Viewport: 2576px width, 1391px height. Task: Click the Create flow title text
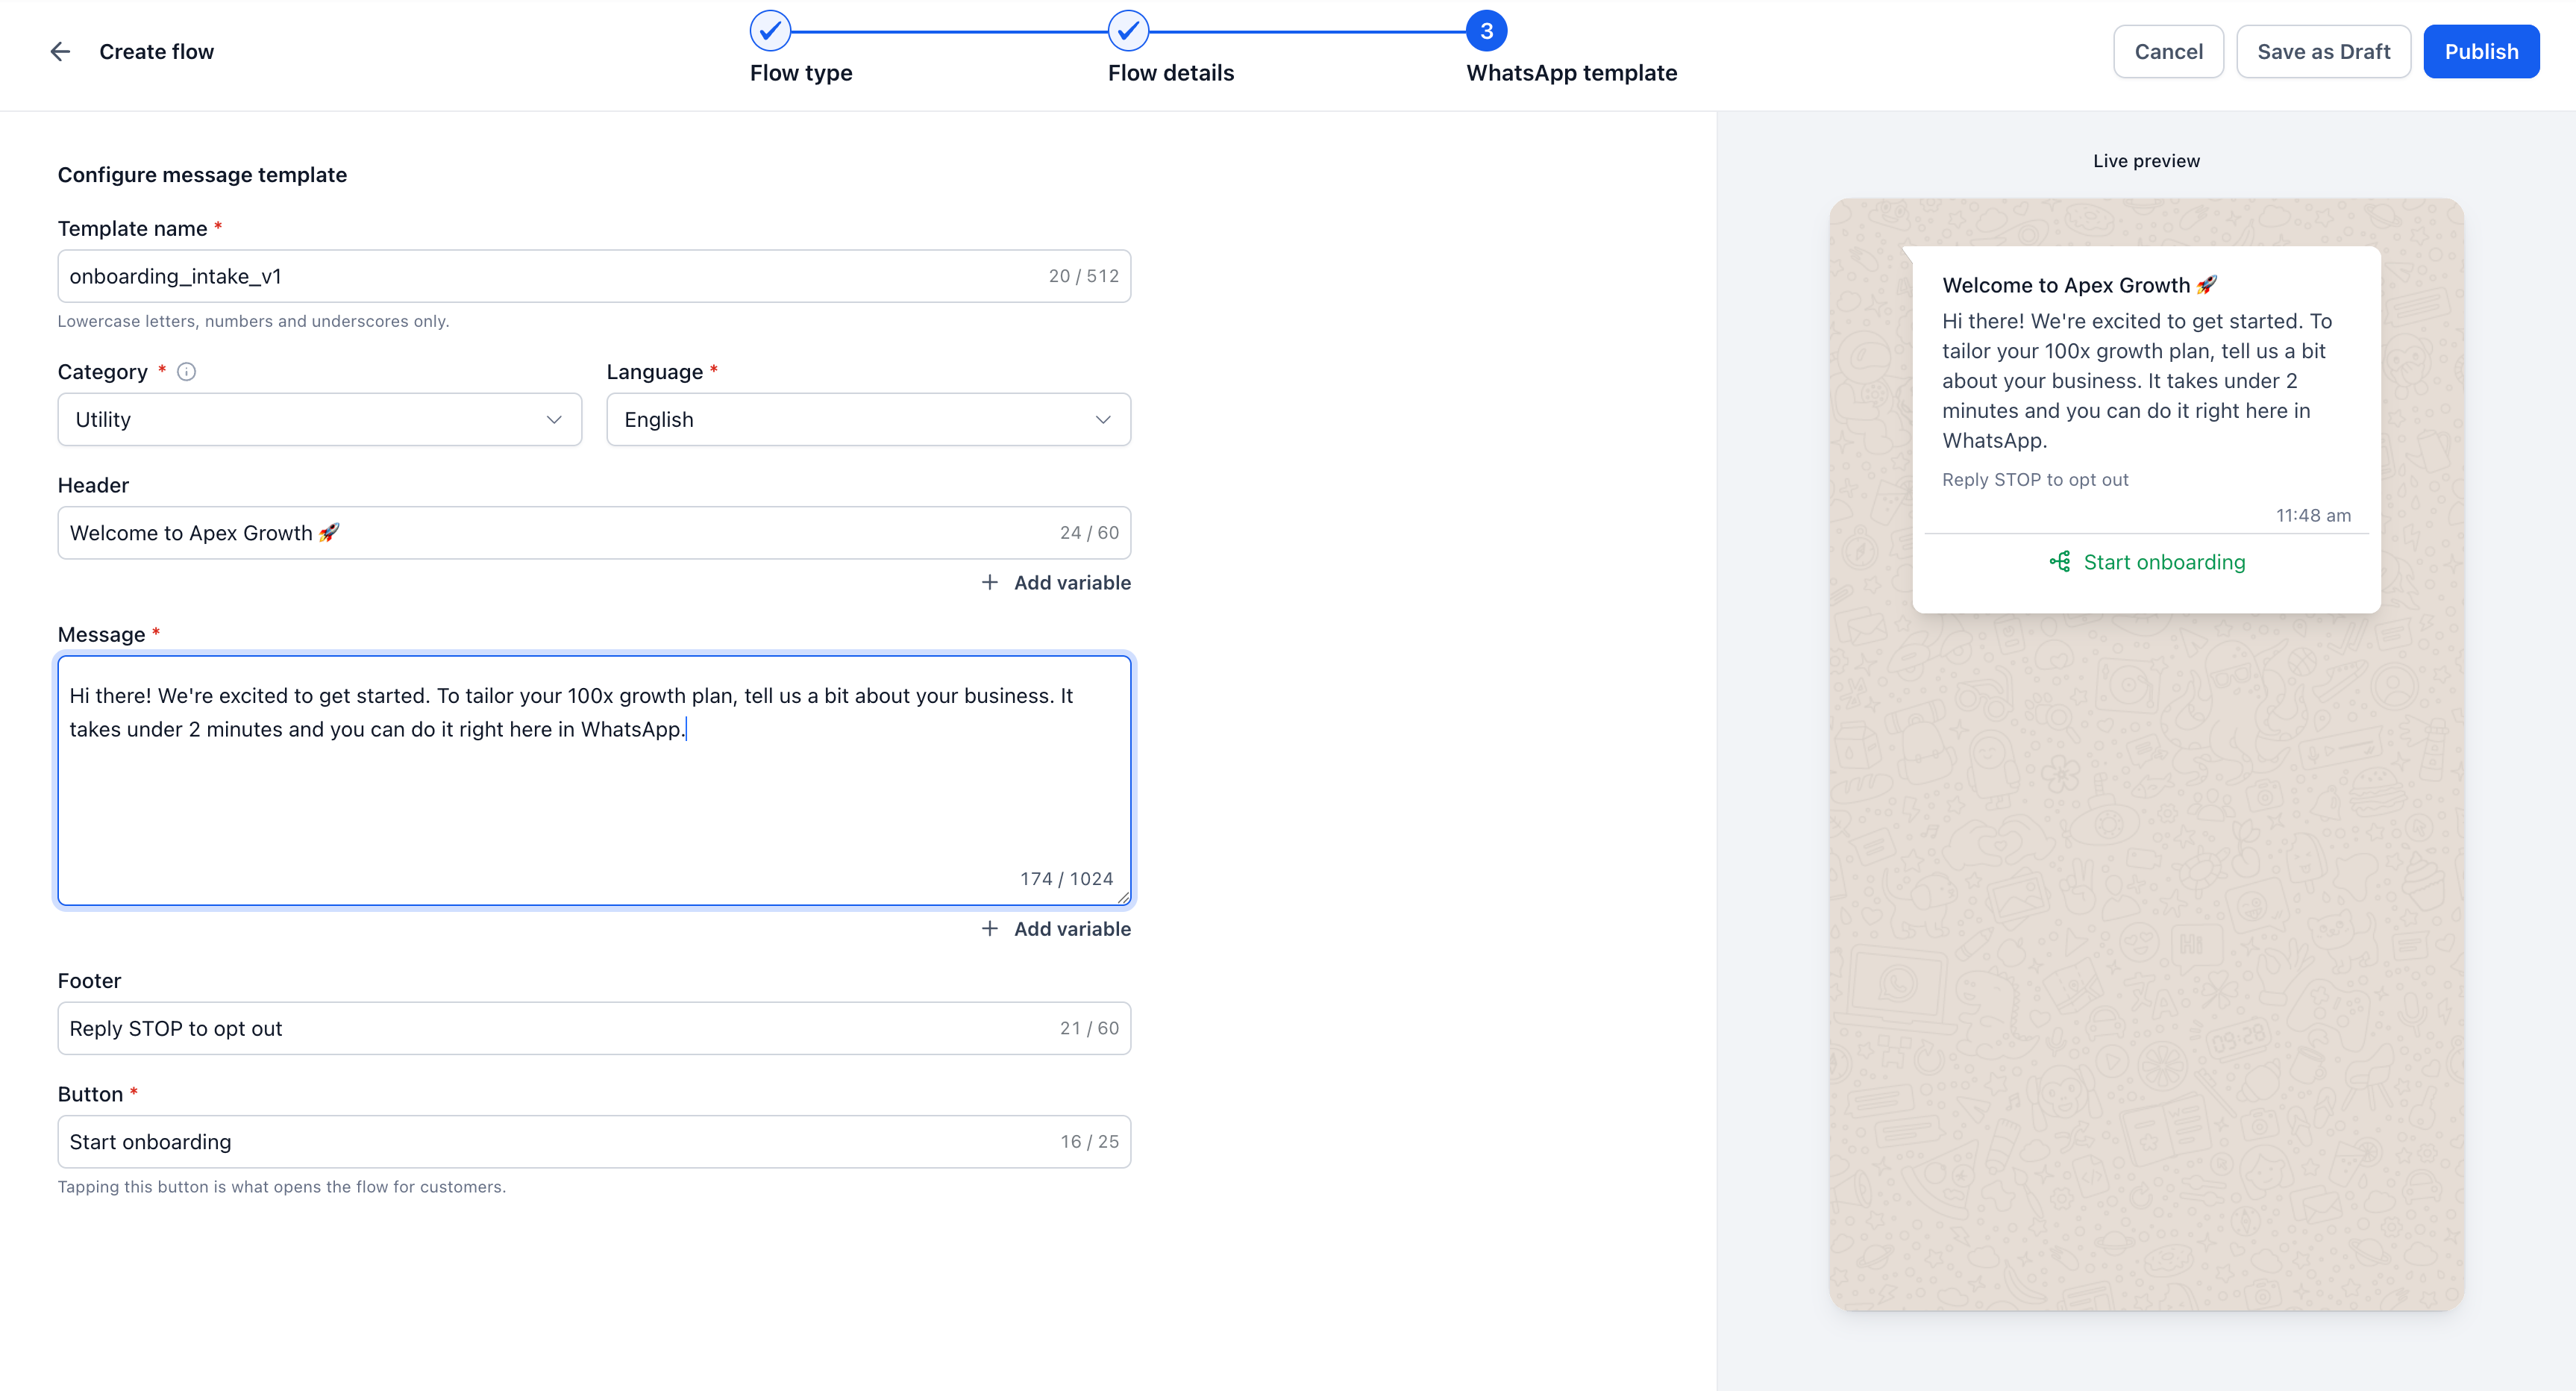click(156, 52)
